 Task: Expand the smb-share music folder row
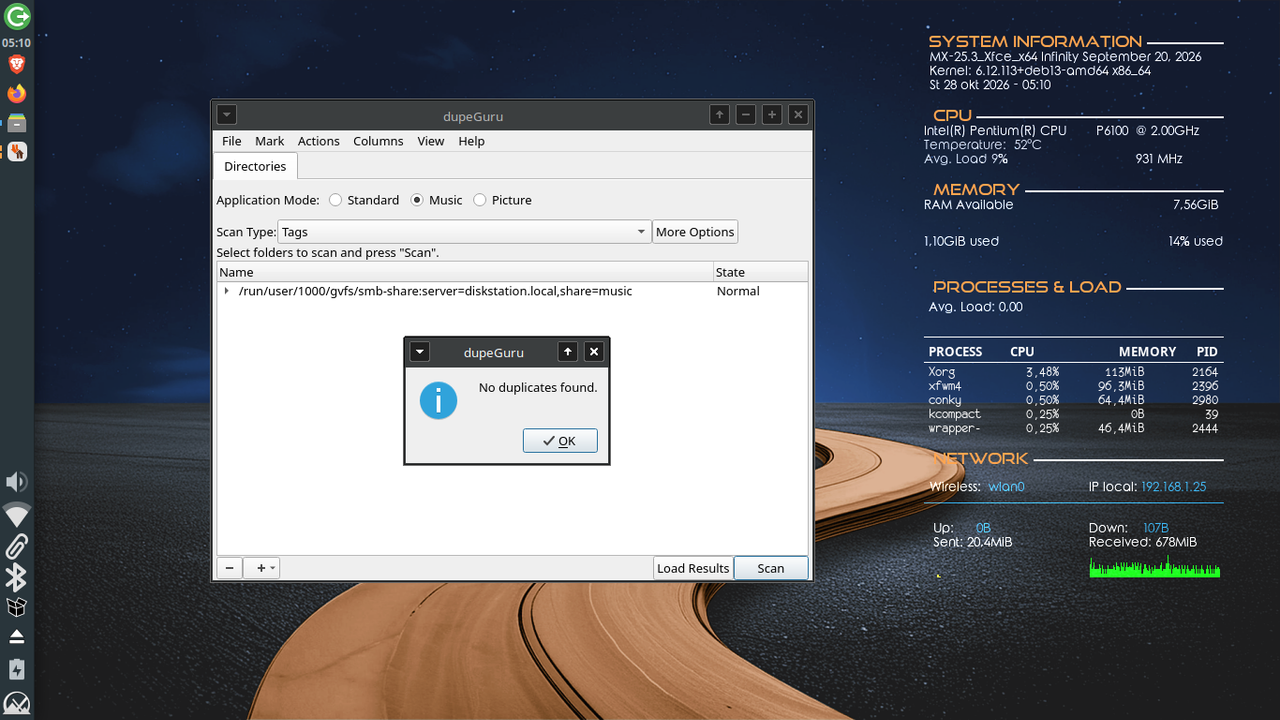[227, 291]
